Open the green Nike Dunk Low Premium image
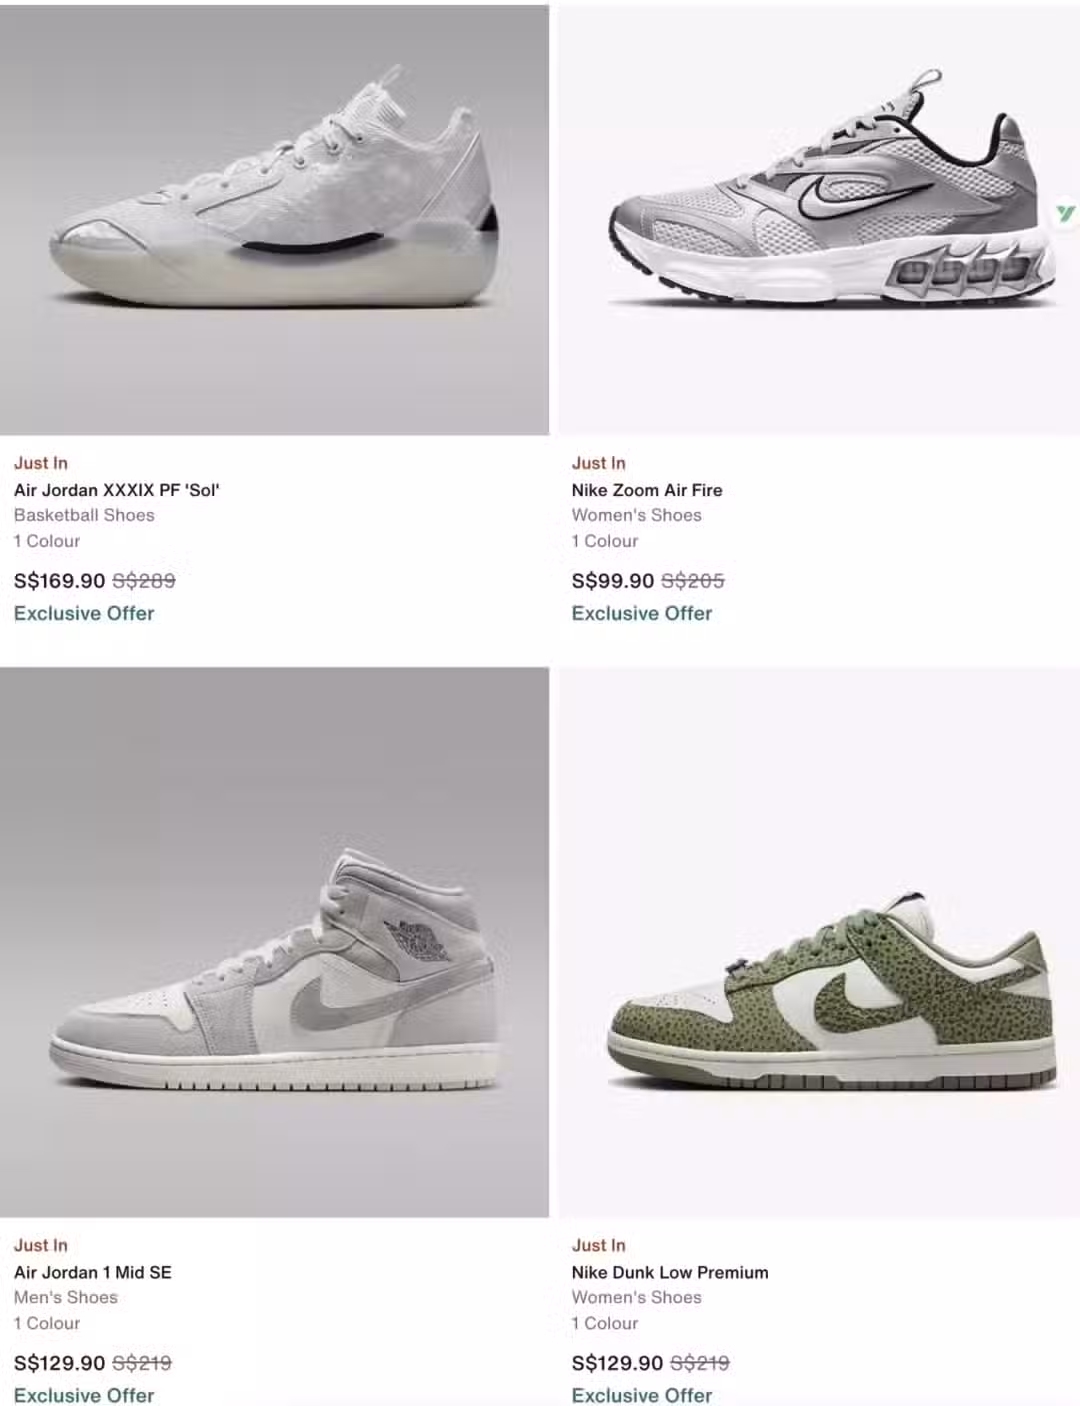Image resolution: width=1080 pixels, height=1406 pixels. click(x=818, y=942)
